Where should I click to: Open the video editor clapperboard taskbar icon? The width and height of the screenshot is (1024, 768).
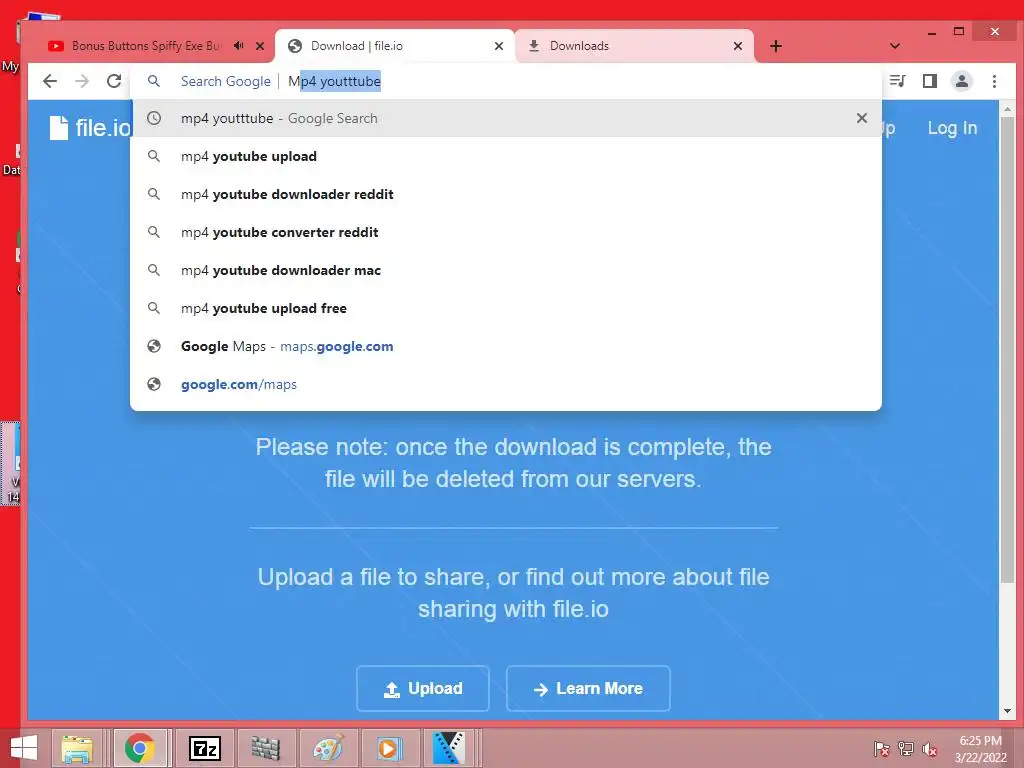[450, 748]
